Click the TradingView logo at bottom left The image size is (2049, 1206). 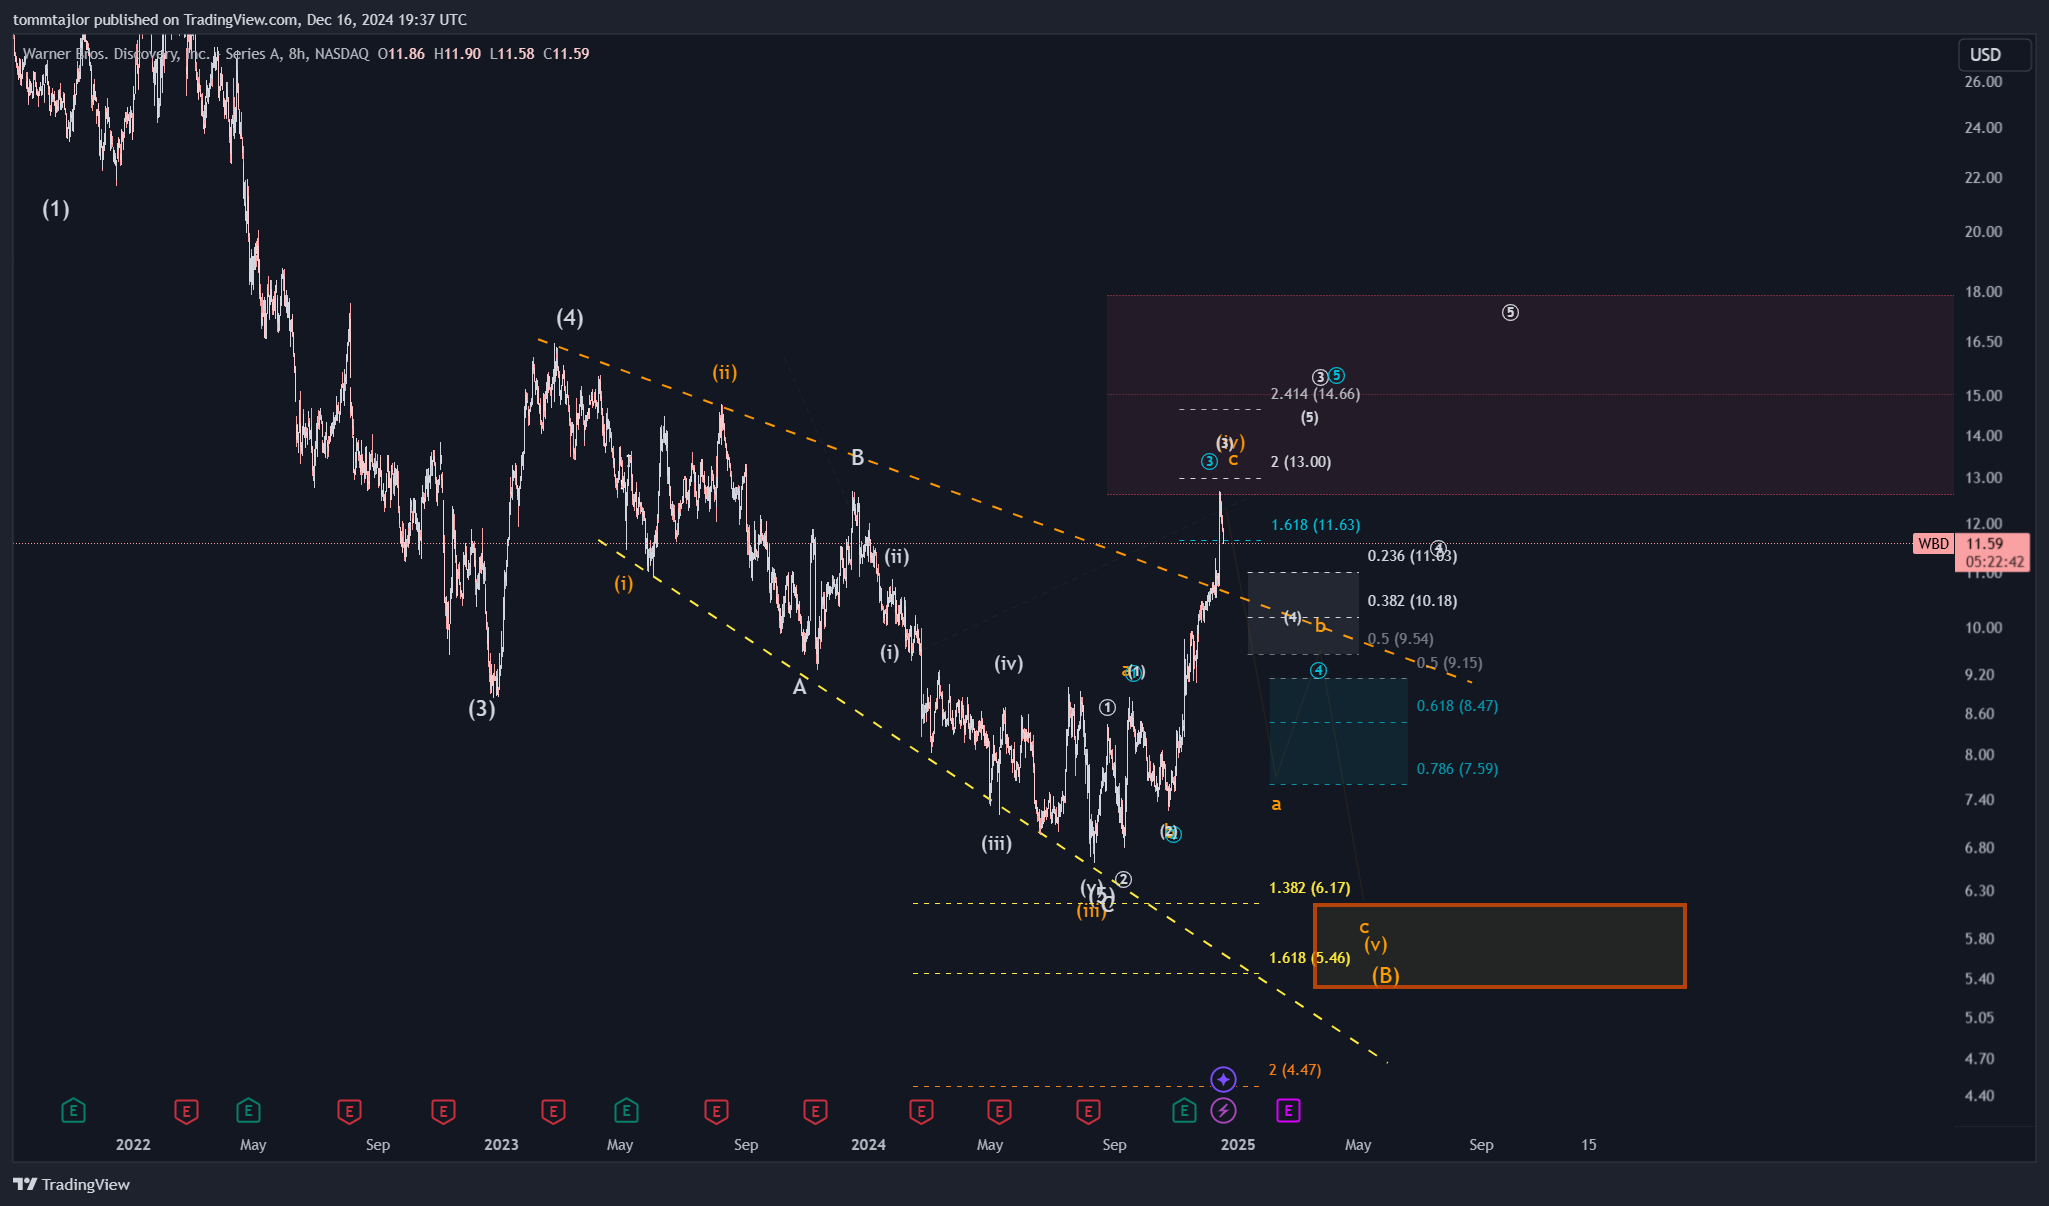(72, 1184)
